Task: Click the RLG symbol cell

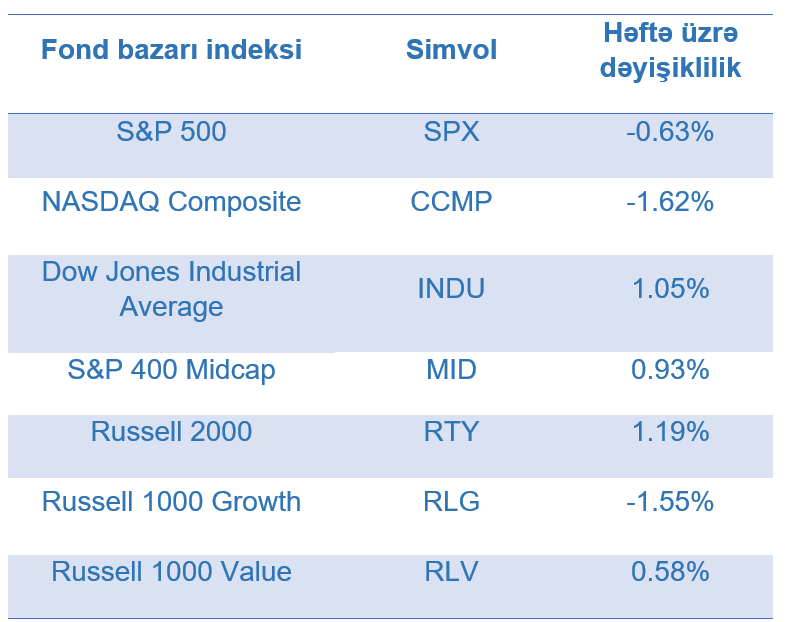Action: click(451, 501)
